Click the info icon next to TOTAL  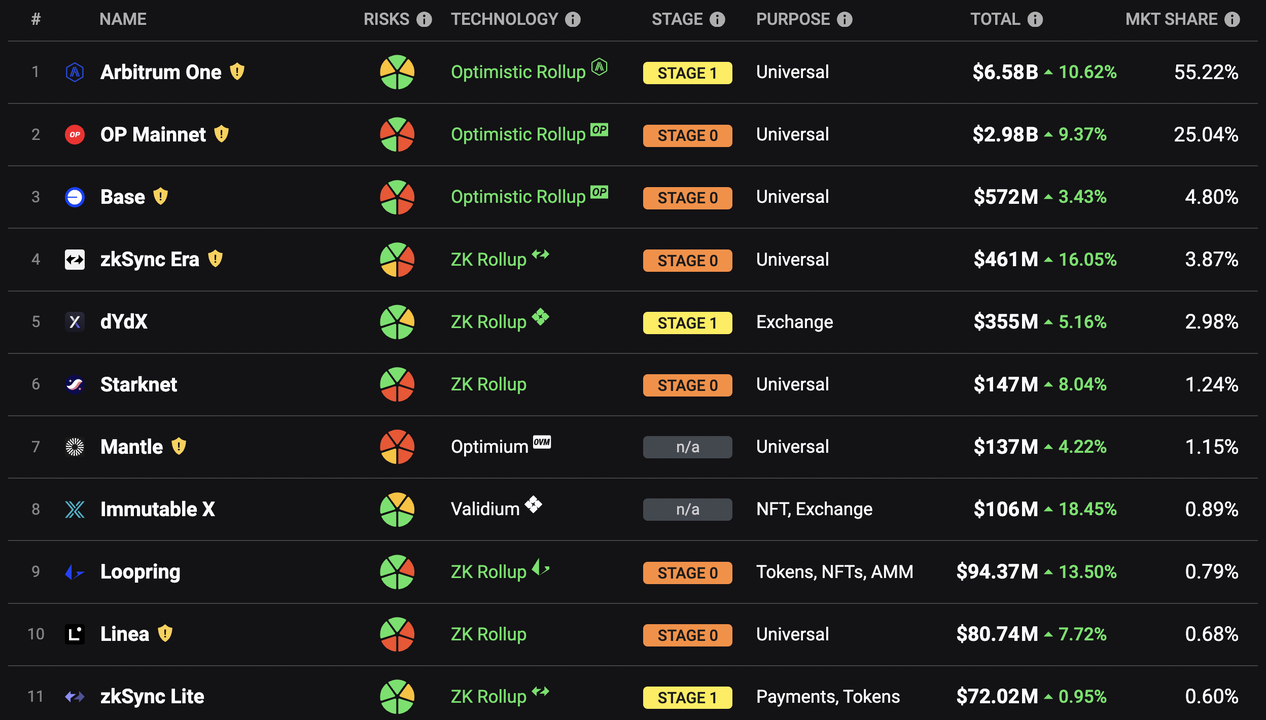coord(1035,20)
